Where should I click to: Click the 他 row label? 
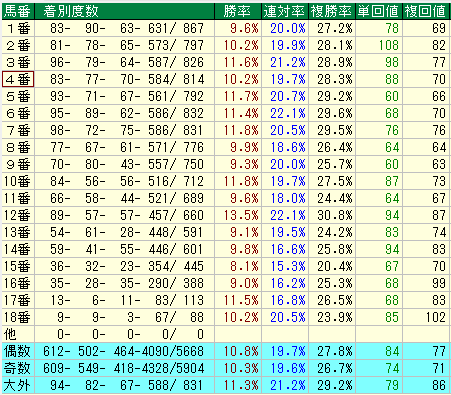pyautogui.click(x=18, y=334)
